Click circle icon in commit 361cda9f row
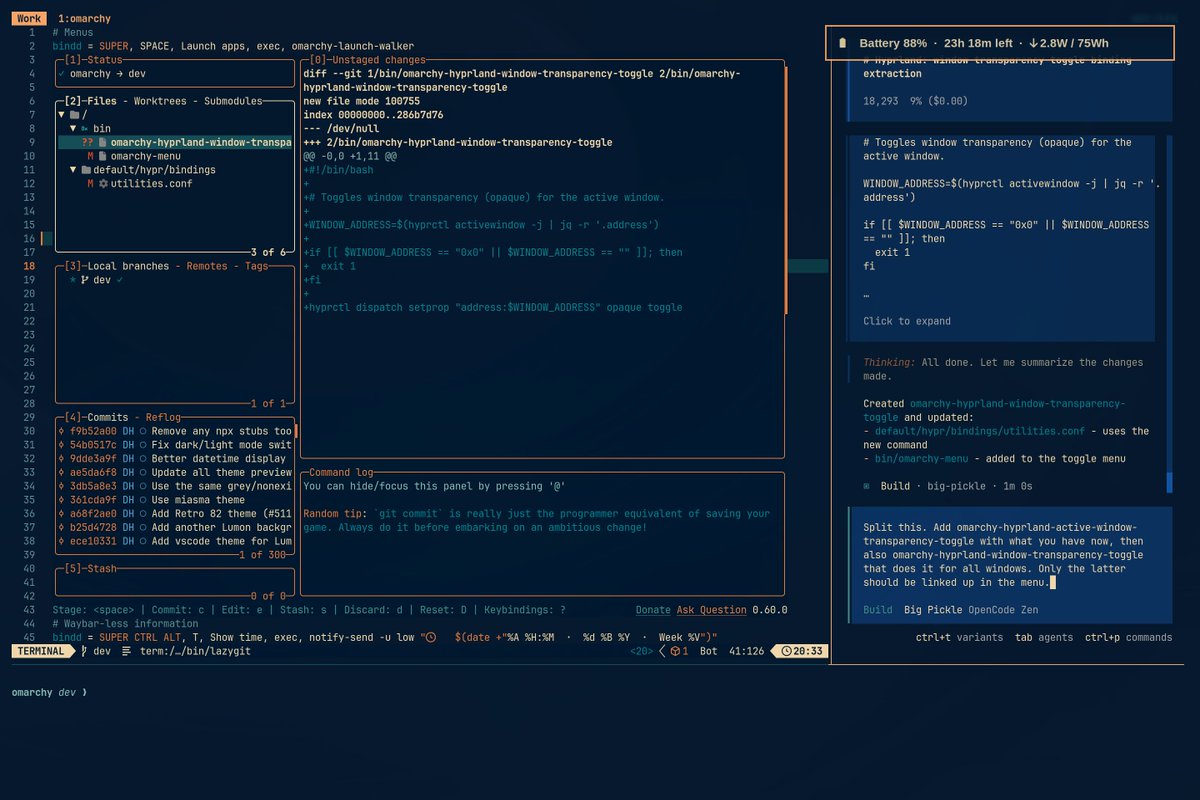 [143, 500]
